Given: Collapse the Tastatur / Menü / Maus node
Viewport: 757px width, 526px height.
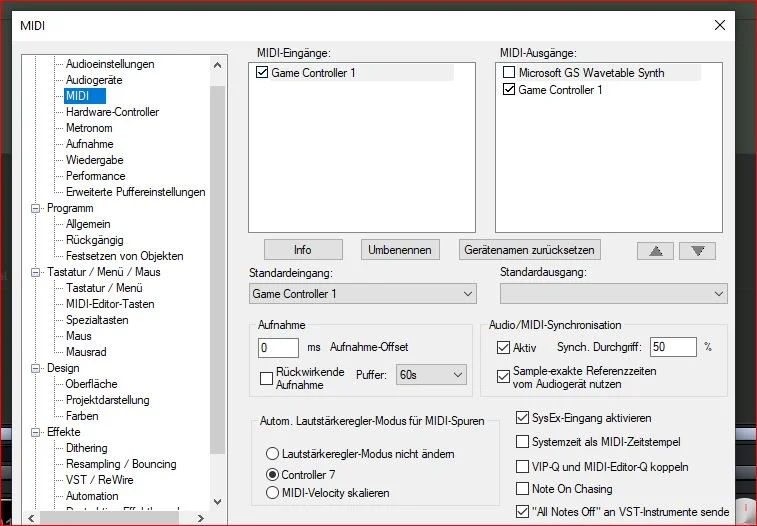Looking at the screenshot, I should click(35, 272).
